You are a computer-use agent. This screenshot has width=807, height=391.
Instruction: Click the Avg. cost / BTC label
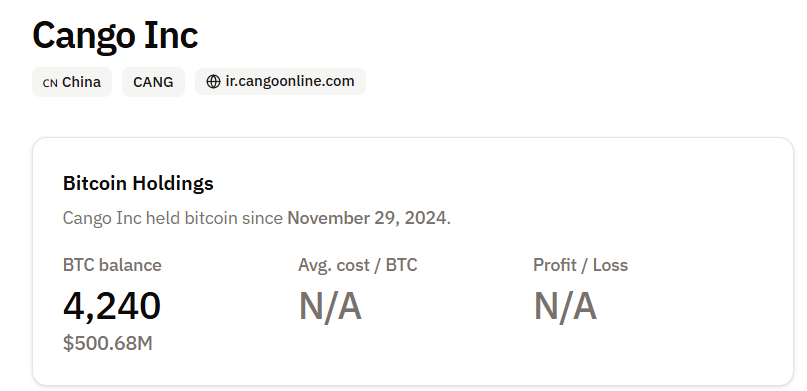(x=358, y=265)
